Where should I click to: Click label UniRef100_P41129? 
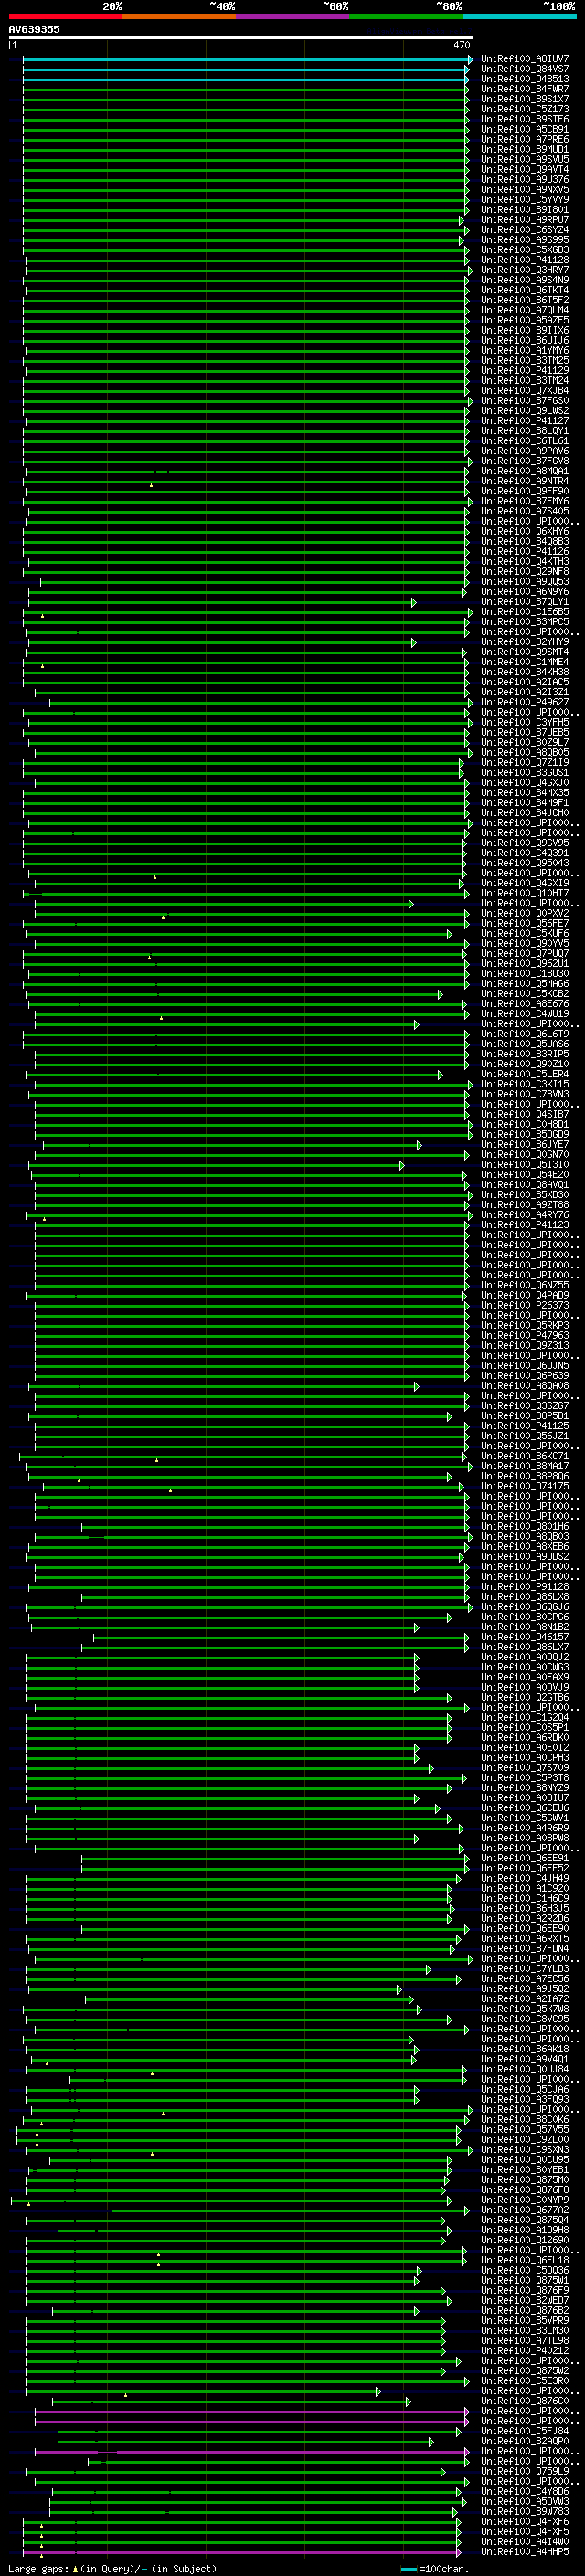(524, 370)
